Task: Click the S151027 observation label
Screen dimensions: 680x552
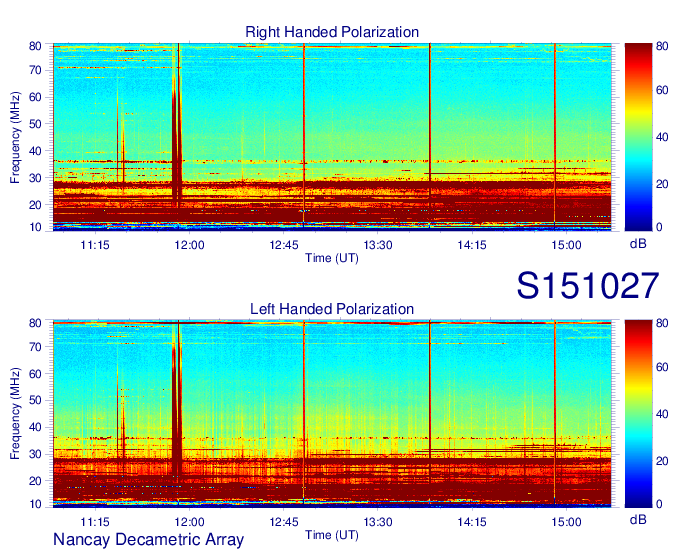Action: click(588, 285)
